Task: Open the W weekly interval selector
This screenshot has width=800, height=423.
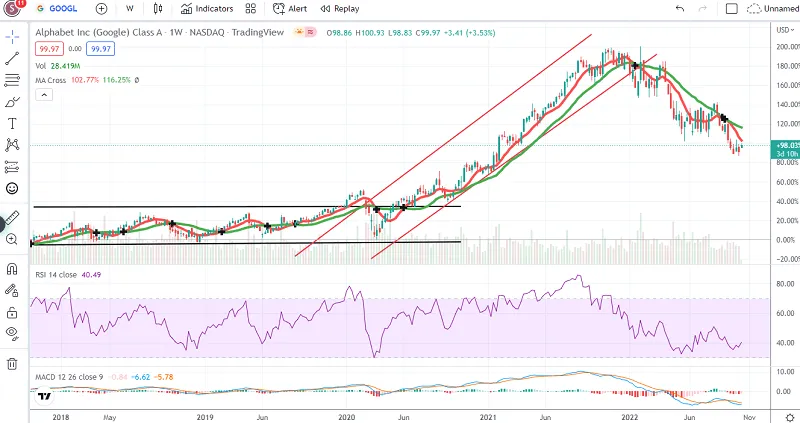Action: coord(130,9)
